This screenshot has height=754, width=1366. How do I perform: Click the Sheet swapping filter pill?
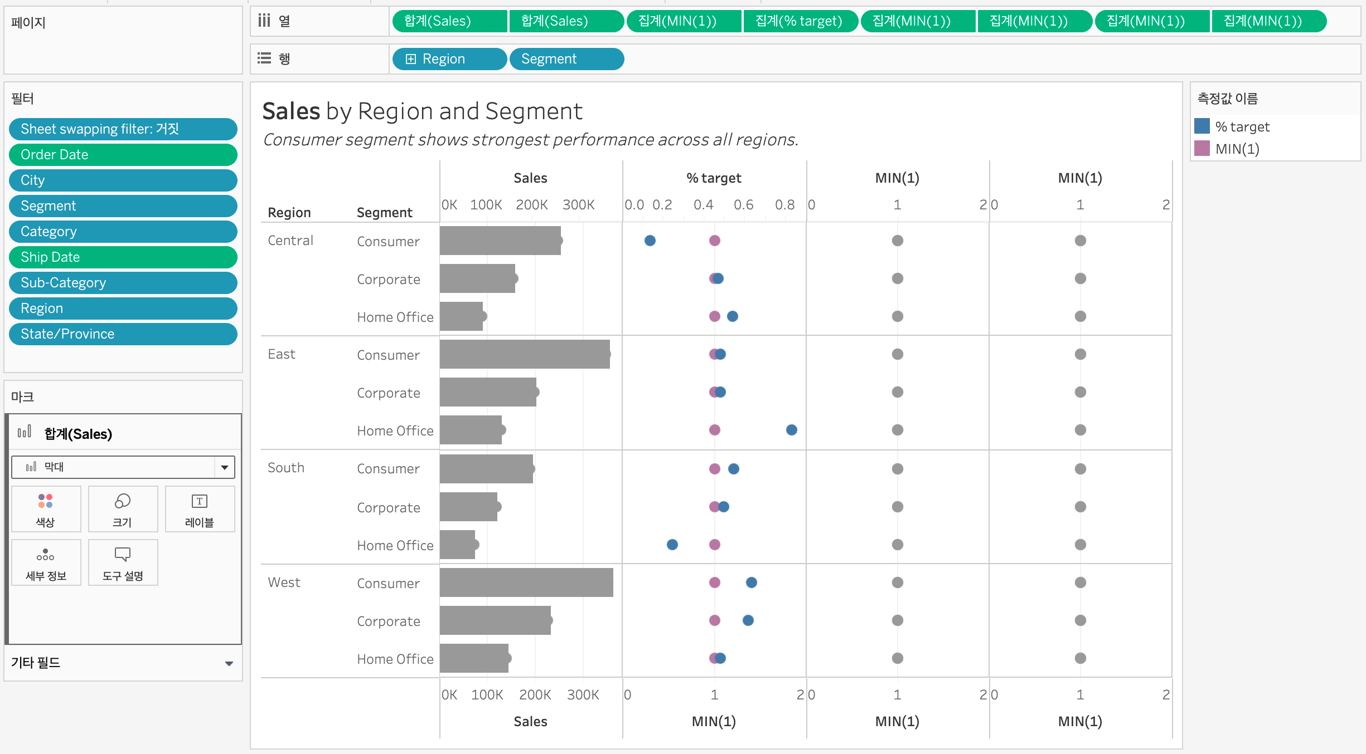pyautogui.click(x=123, y=129)
